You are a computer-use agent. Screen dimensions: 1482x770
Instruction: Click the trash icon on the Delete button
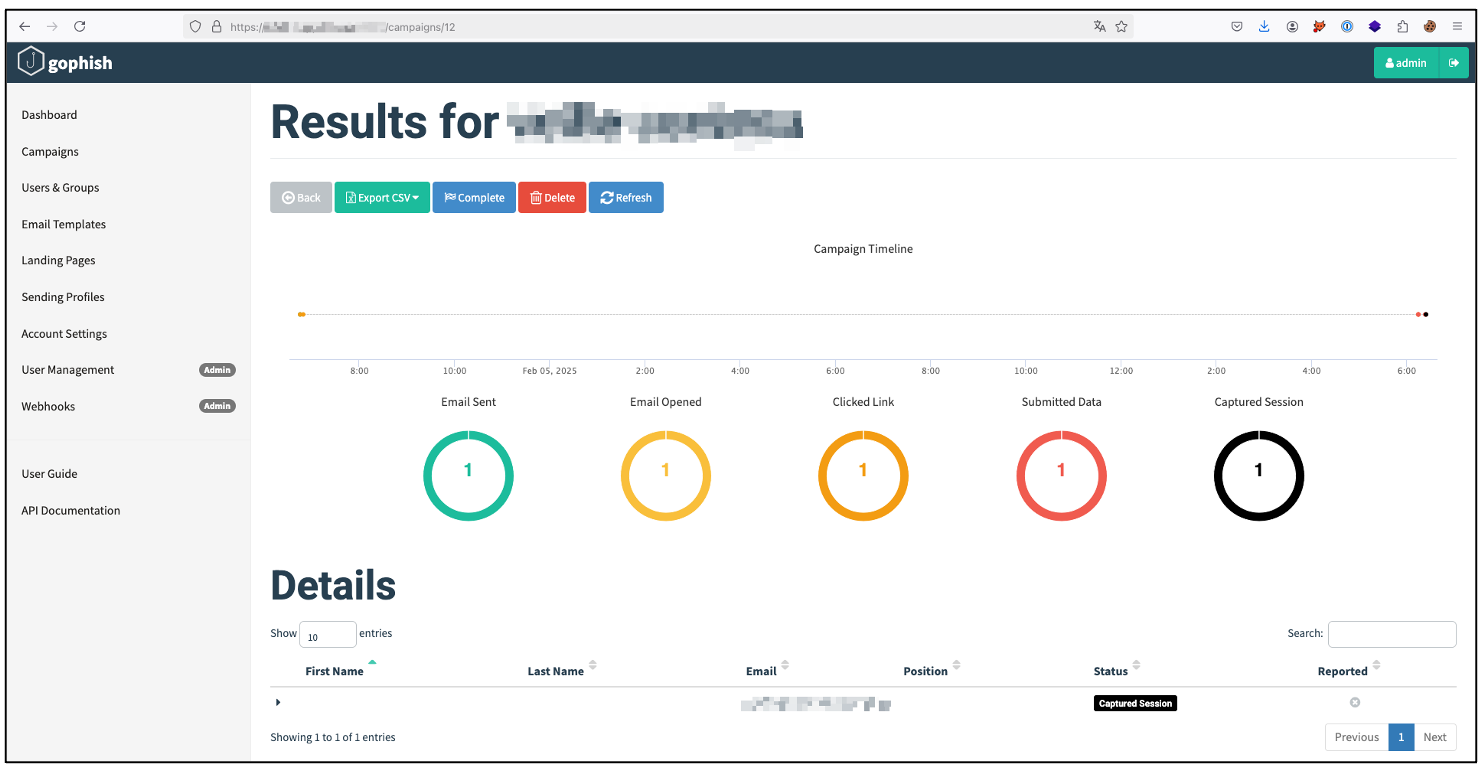(x=536, y=197)
